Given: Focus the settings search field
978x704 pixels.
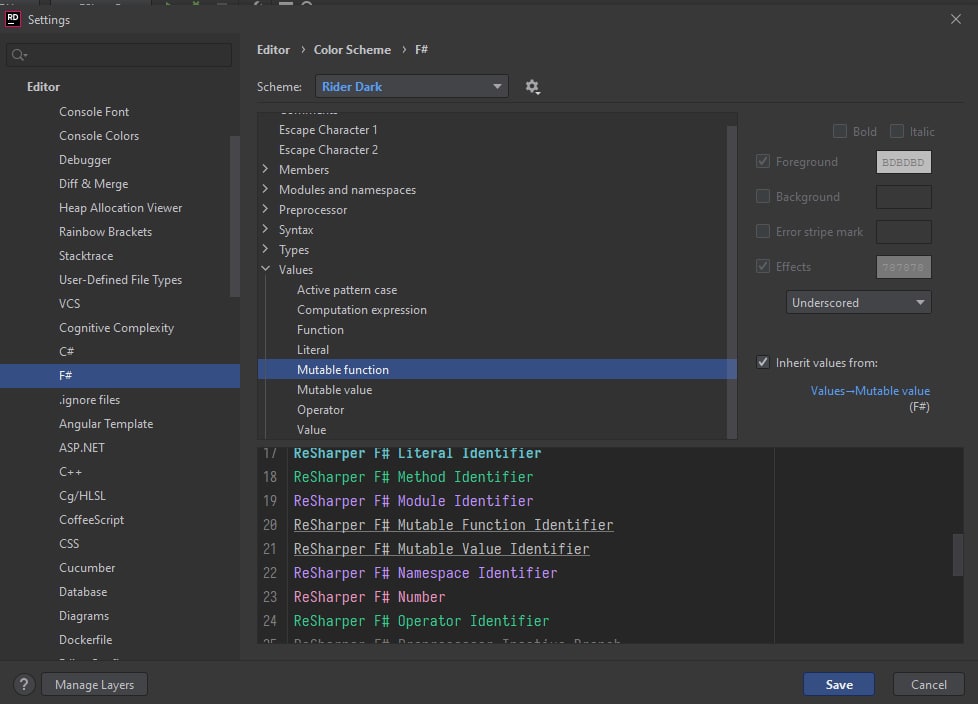Looking at the screenshot, I should 119,55.
